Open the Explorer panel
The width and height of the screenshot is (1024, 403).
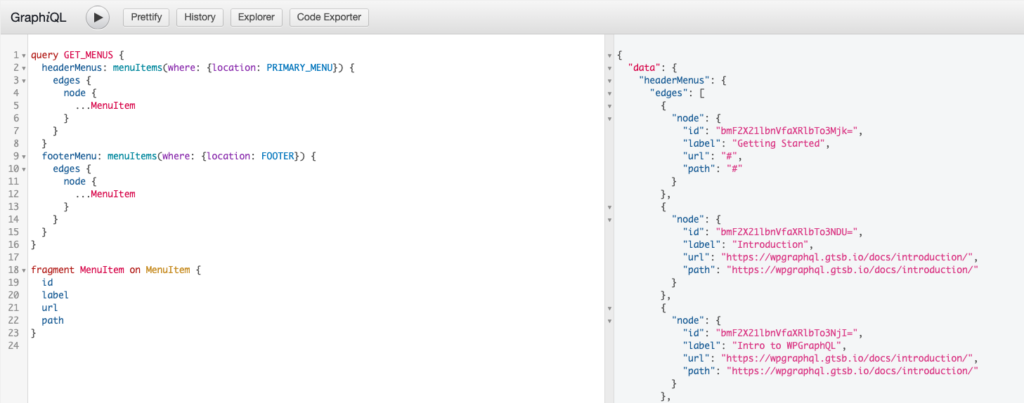coord(254,17)
